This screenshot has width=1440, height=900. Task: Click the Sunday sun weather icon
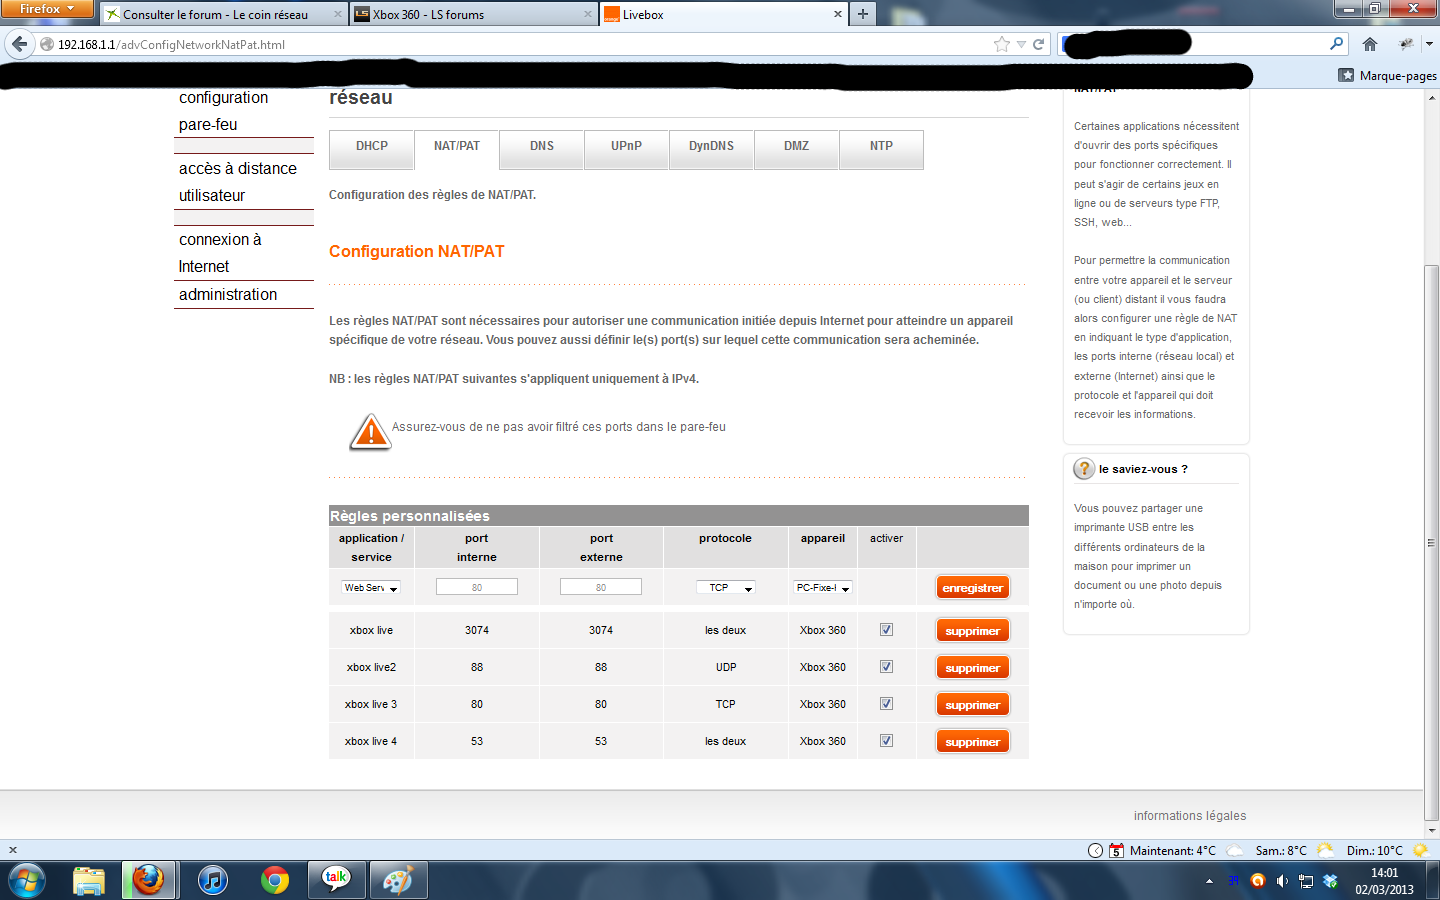coord(1419,850)
